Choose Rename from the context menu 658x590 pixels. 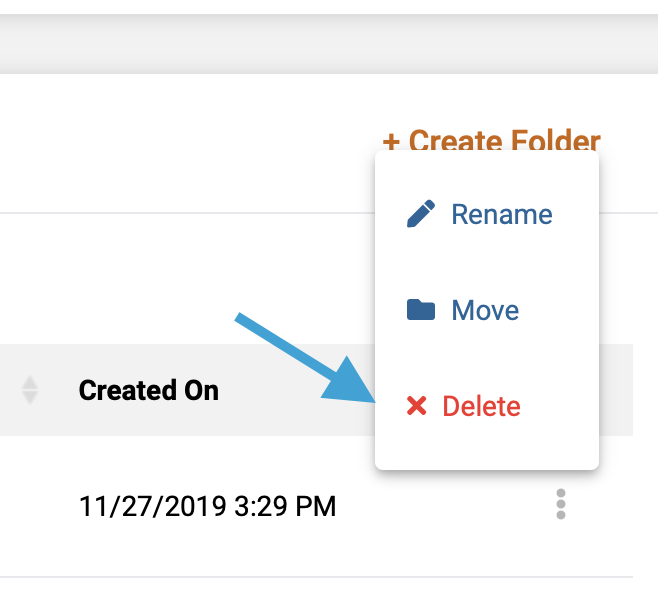502,214
